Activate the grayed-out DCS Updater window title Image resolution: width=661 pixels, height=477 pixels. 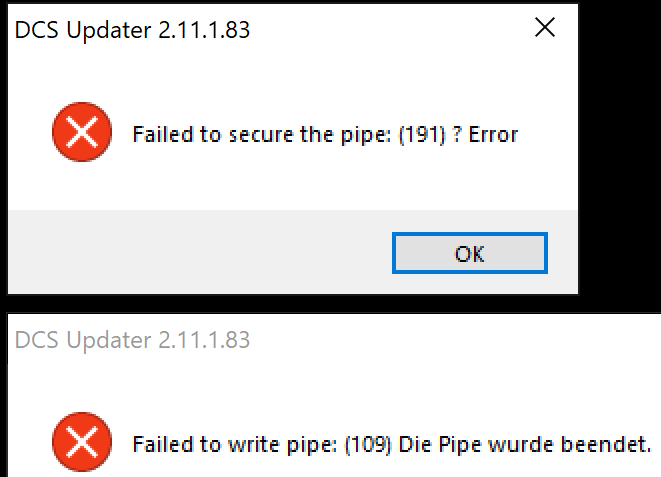pyautogui.click(x=132, y=340)
